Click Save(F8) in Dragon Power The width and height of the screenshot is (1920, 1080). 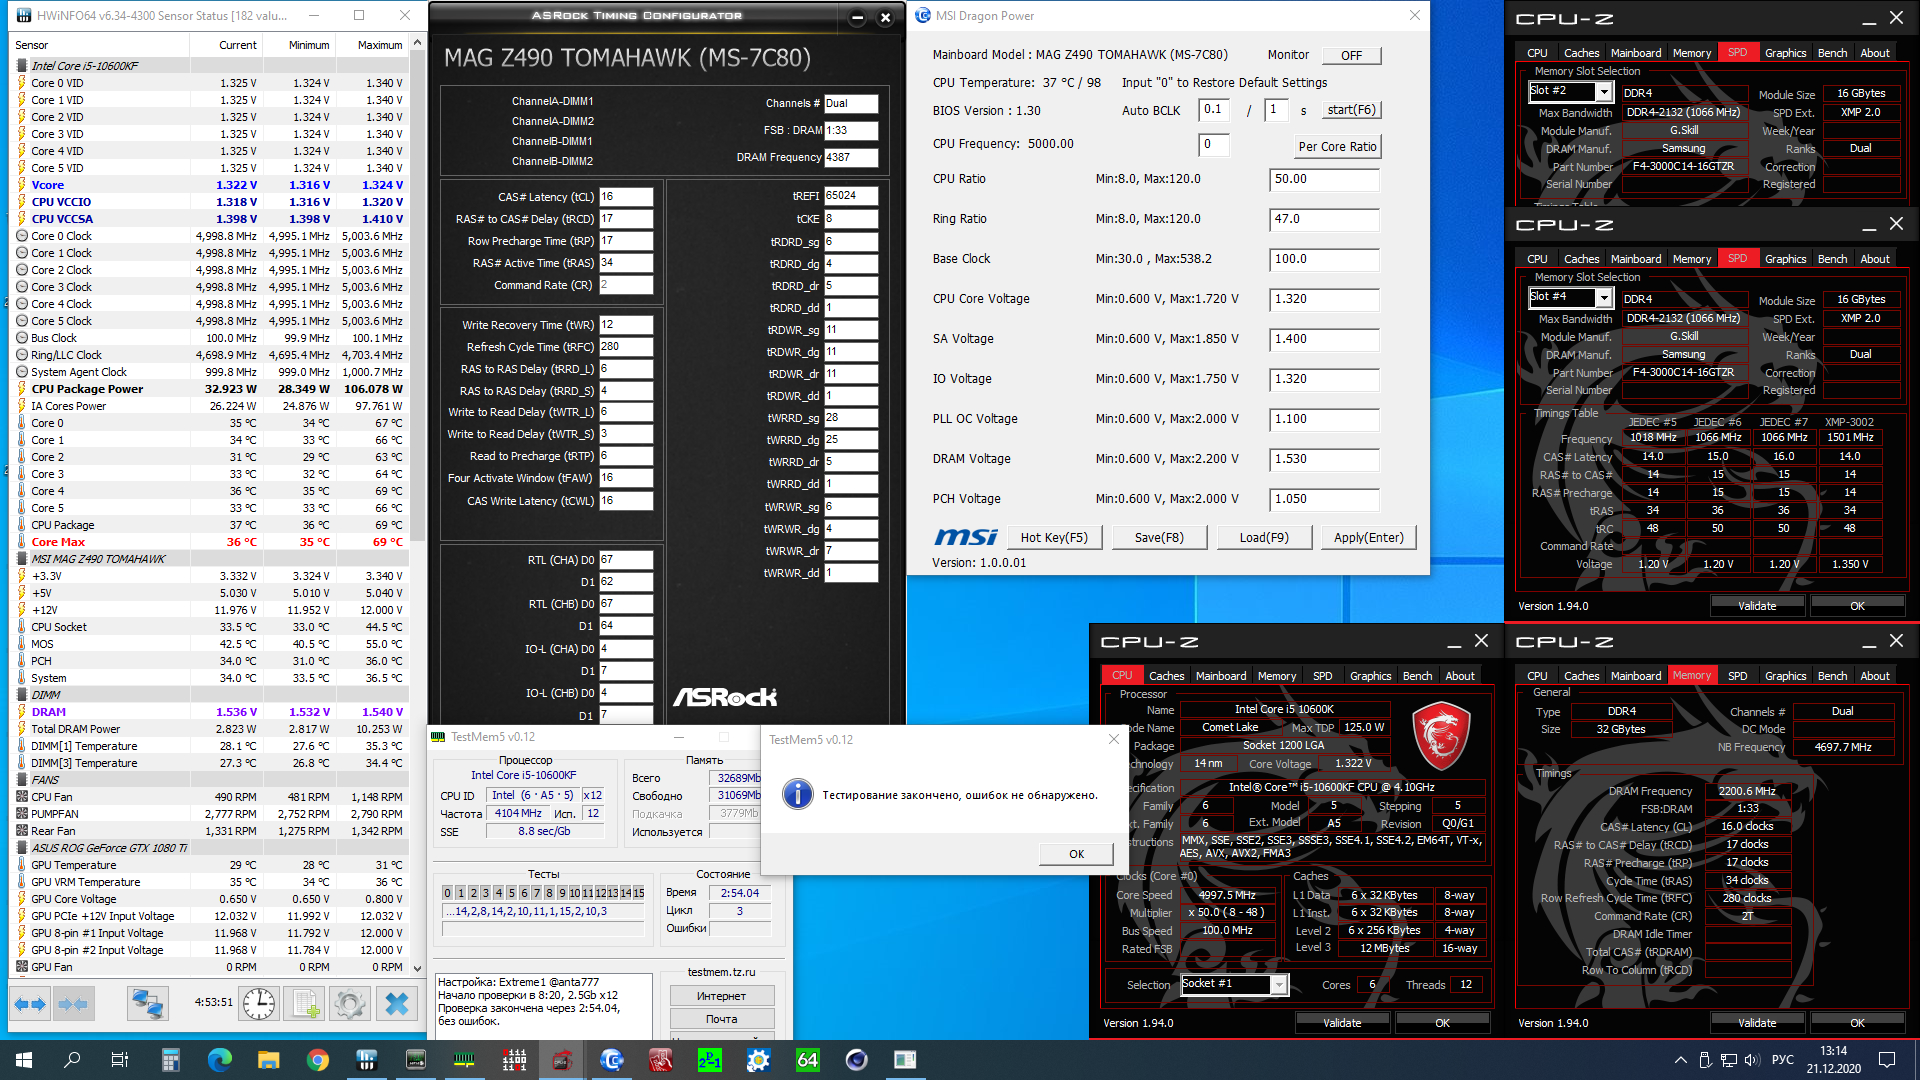[1159, 538]
